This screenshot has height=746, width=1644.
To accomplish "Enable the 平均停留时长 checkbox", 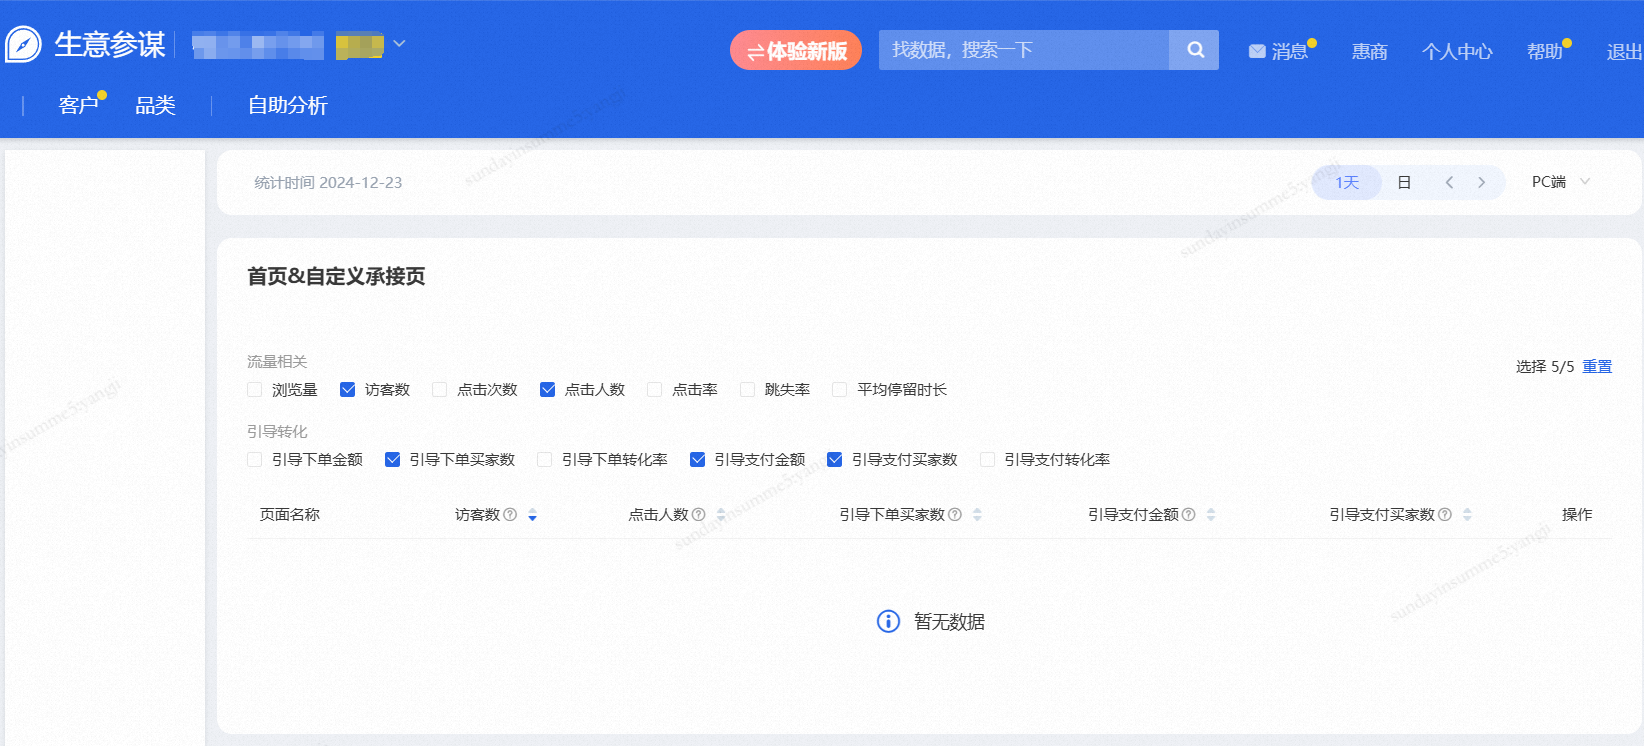I will (x=839, y=389).
